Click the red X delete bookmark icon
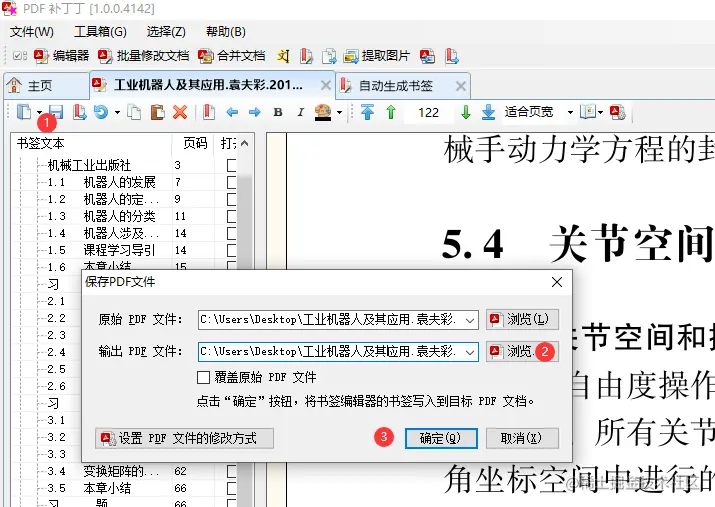This screenshot has height=507, width=715. [180, 112]
